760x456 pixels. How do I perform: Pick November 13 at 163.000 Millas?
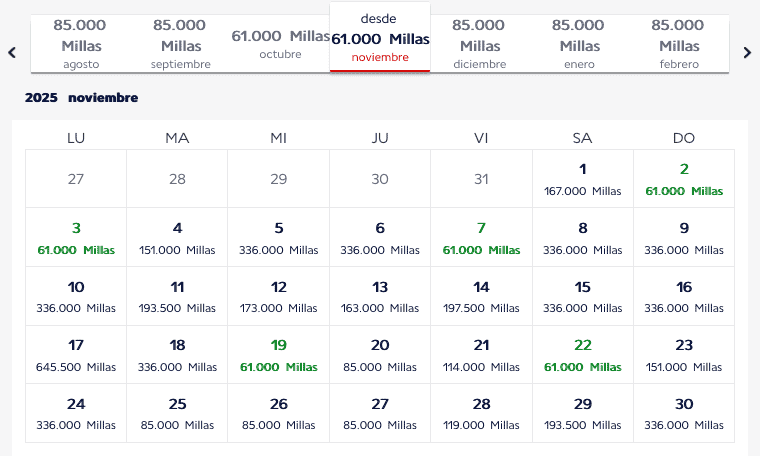click(x=380, y=296)
